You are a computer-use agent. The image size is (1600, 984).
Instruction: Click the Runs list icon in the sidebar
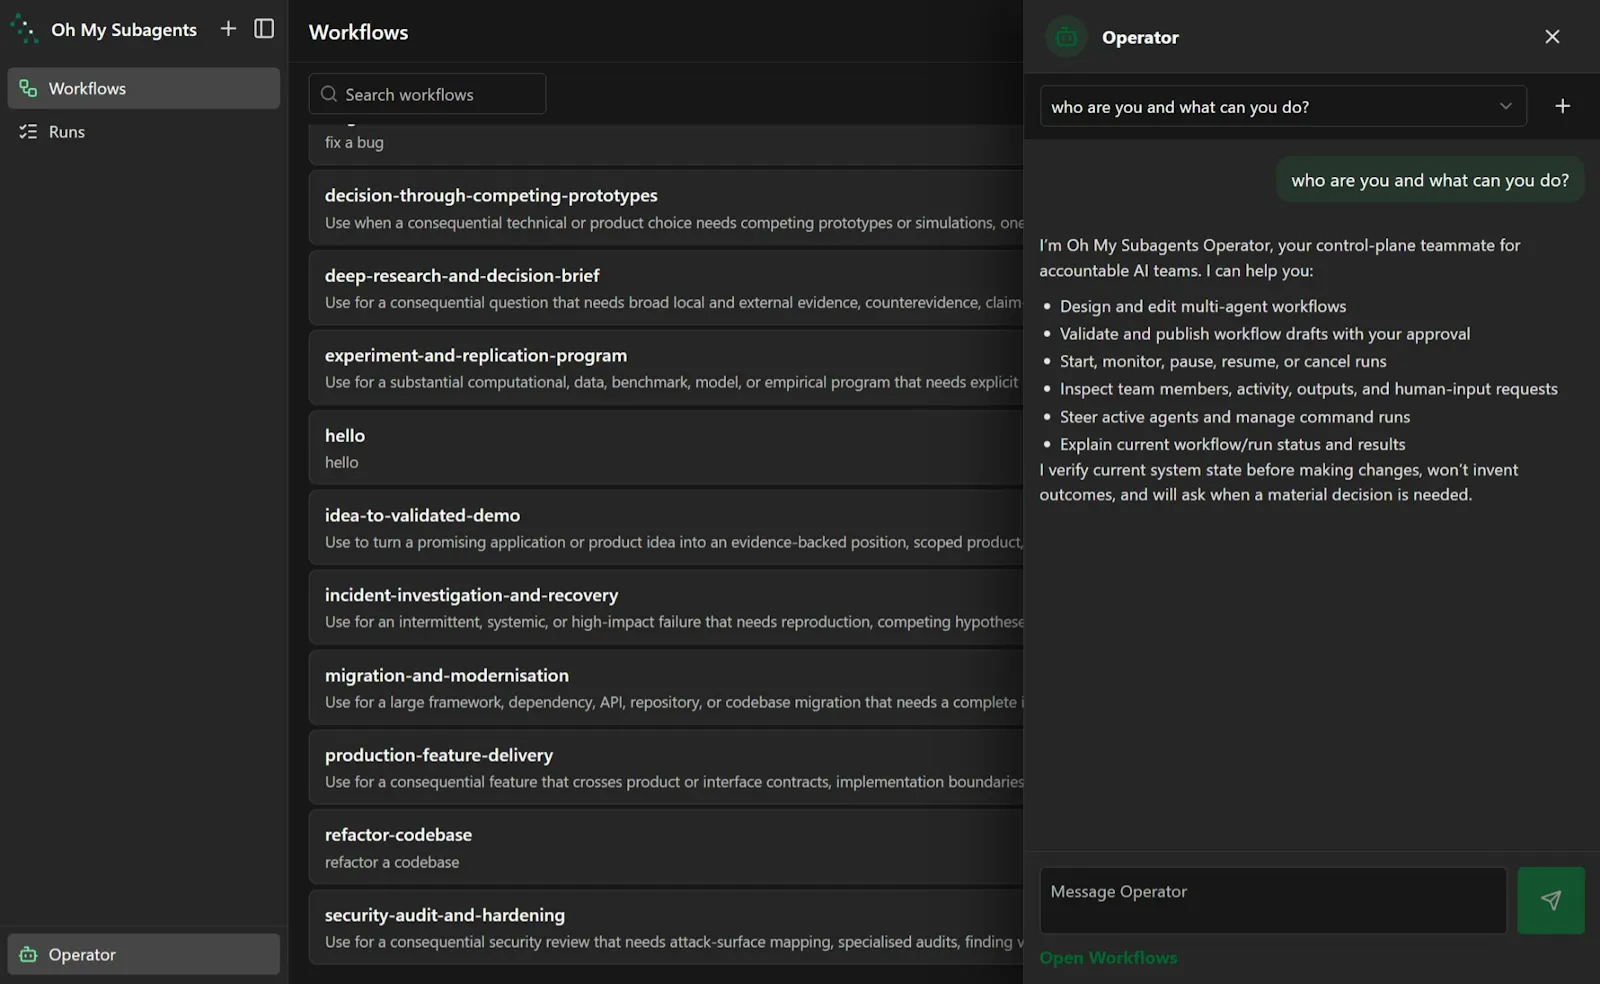tap(28, 132)
